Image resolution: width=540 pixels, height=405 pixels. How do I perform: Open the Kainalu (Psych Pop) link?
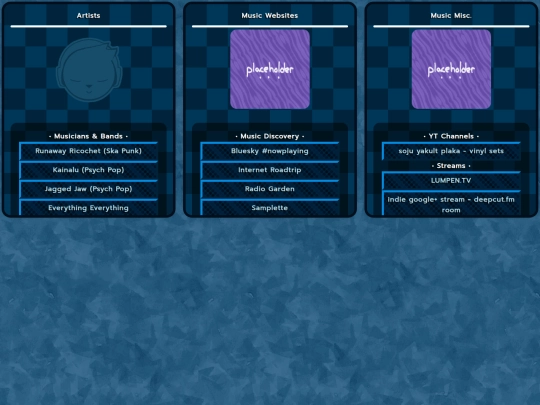pyautogui.click(x=89, y=170)
